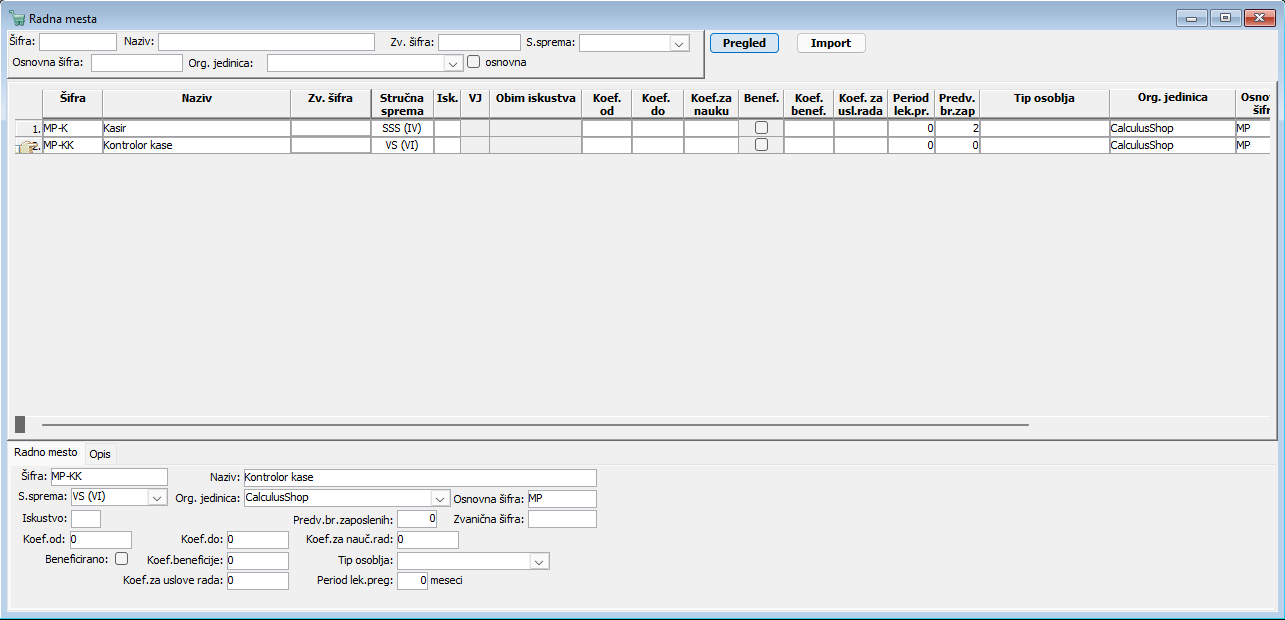Viewport: 1285px width, 620px height.
Task: Click the Predv. br.zap column header
Action: pyautogui.click(x=957, y=104)
